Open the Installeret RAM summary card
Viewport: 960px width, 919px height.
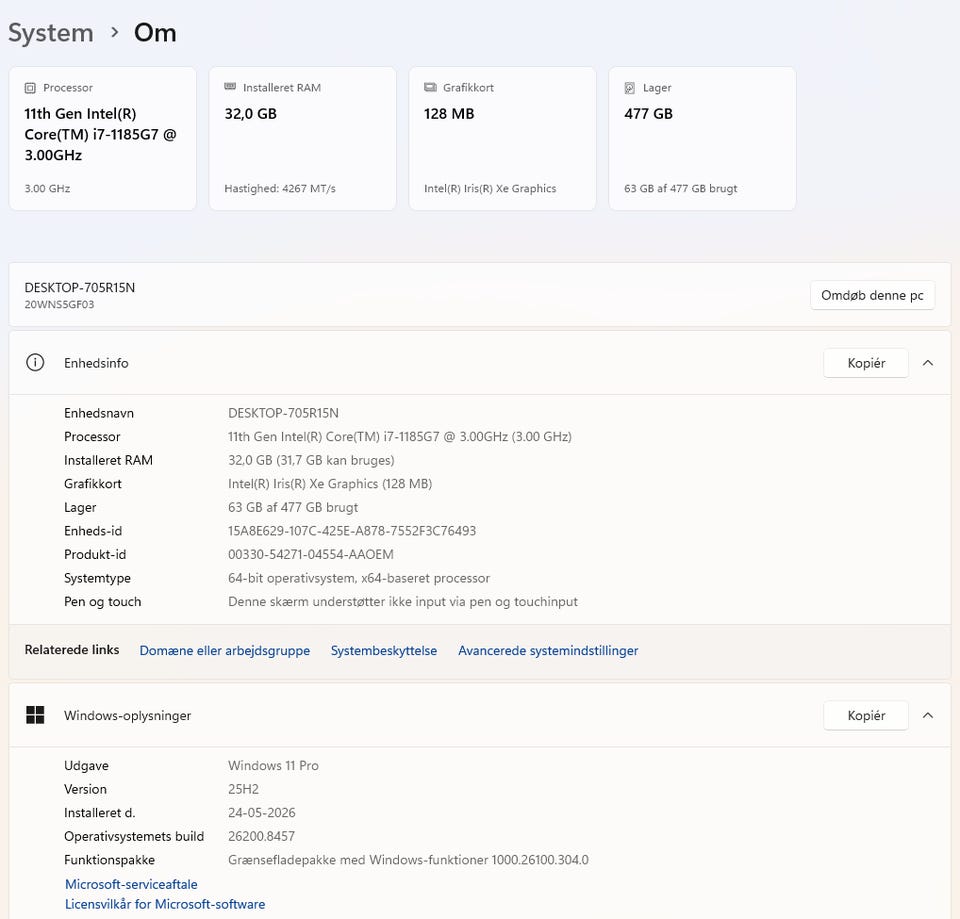click(302, 138)
